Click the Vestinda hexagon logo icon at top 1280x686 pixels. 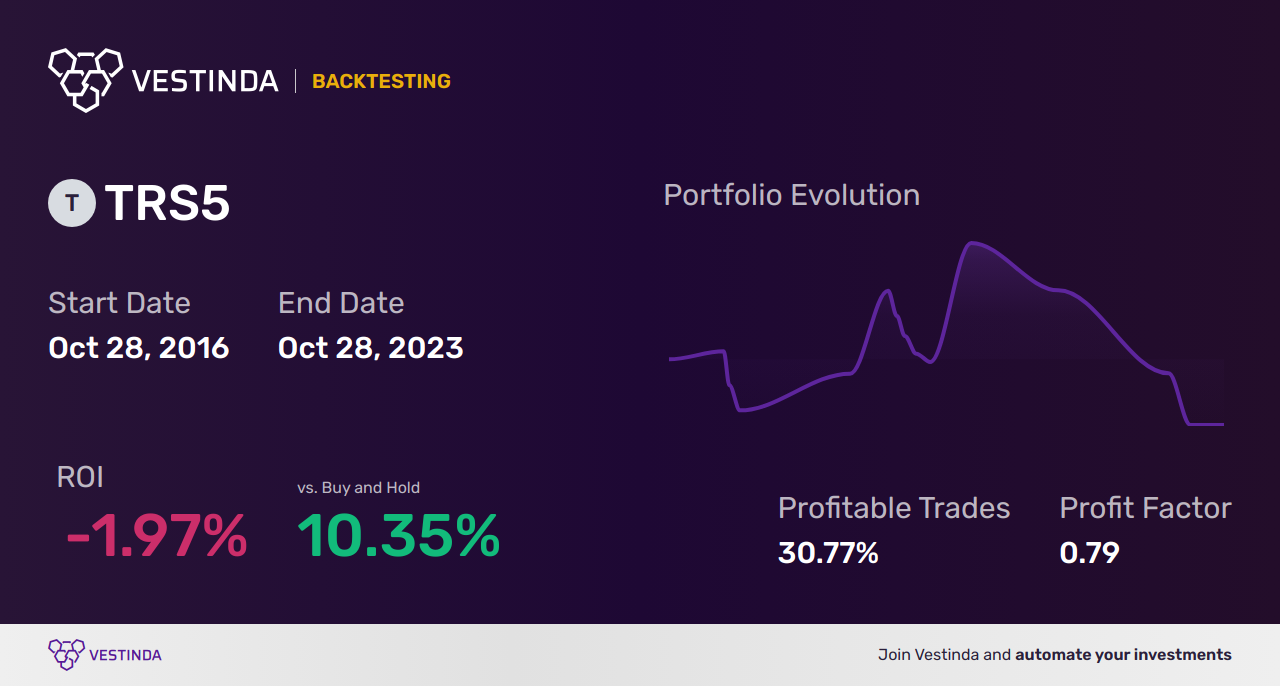click(85, 79)
